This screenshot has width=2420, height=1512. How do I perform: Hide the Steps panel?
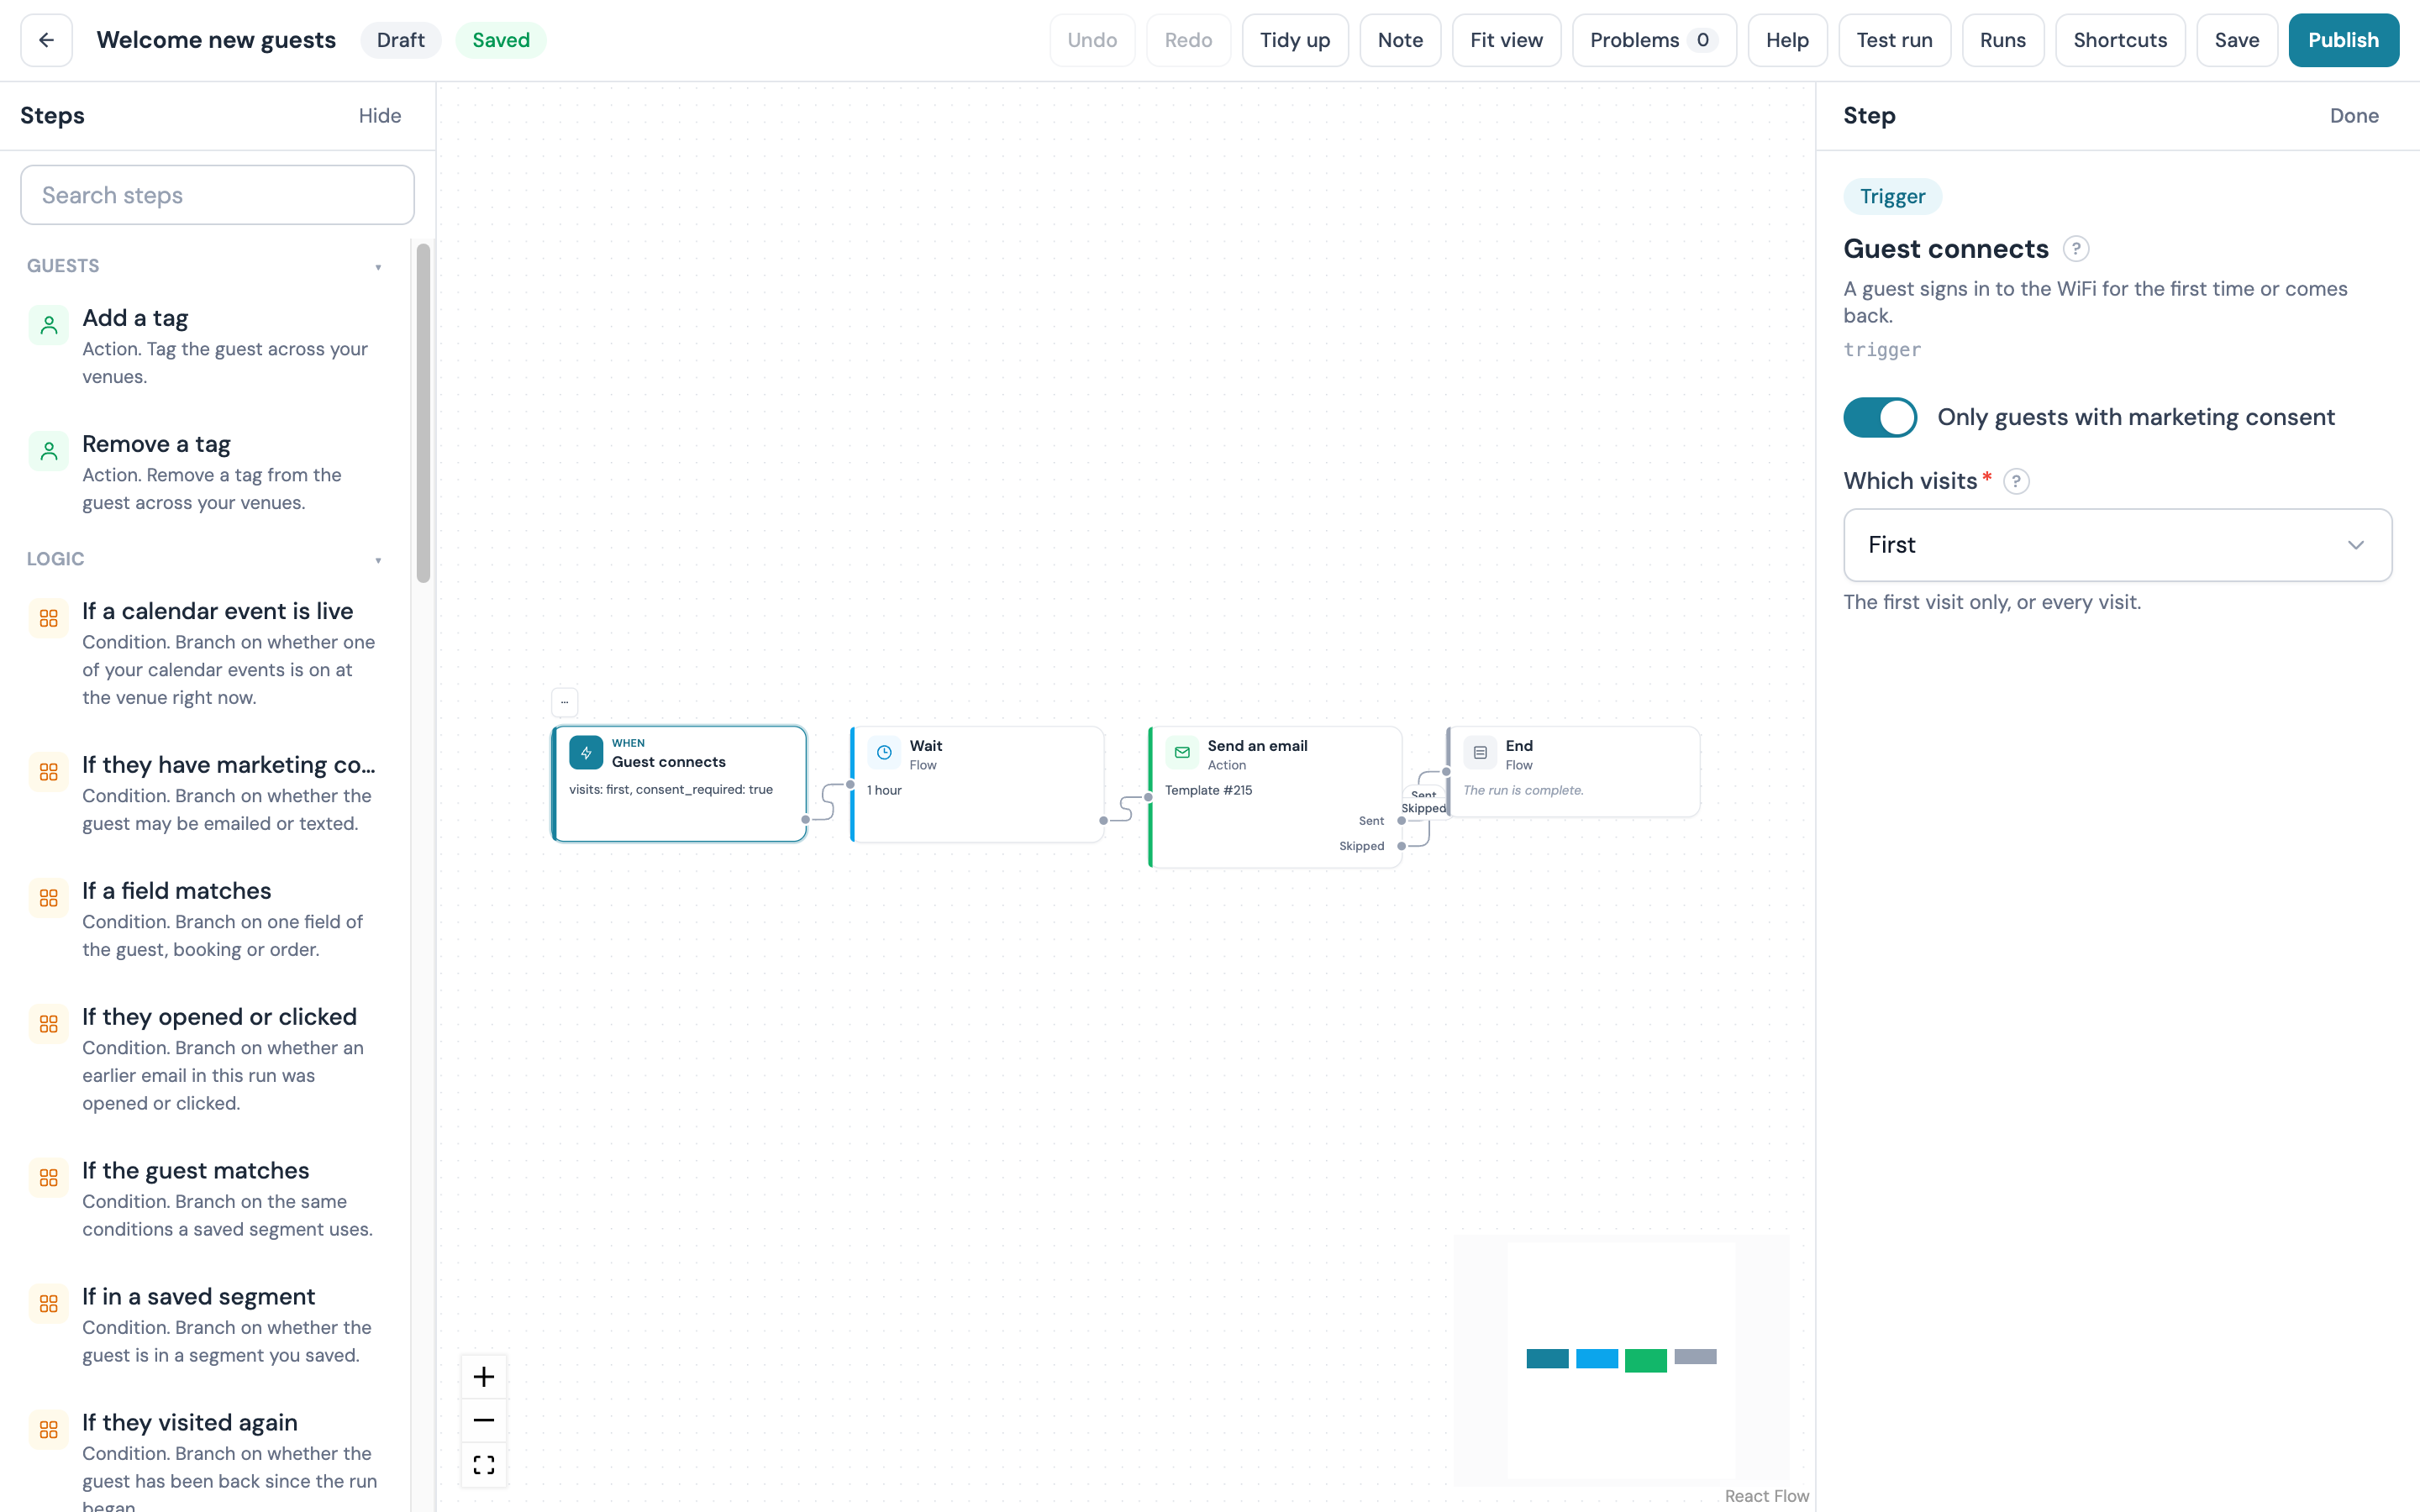tap(380, 116)
